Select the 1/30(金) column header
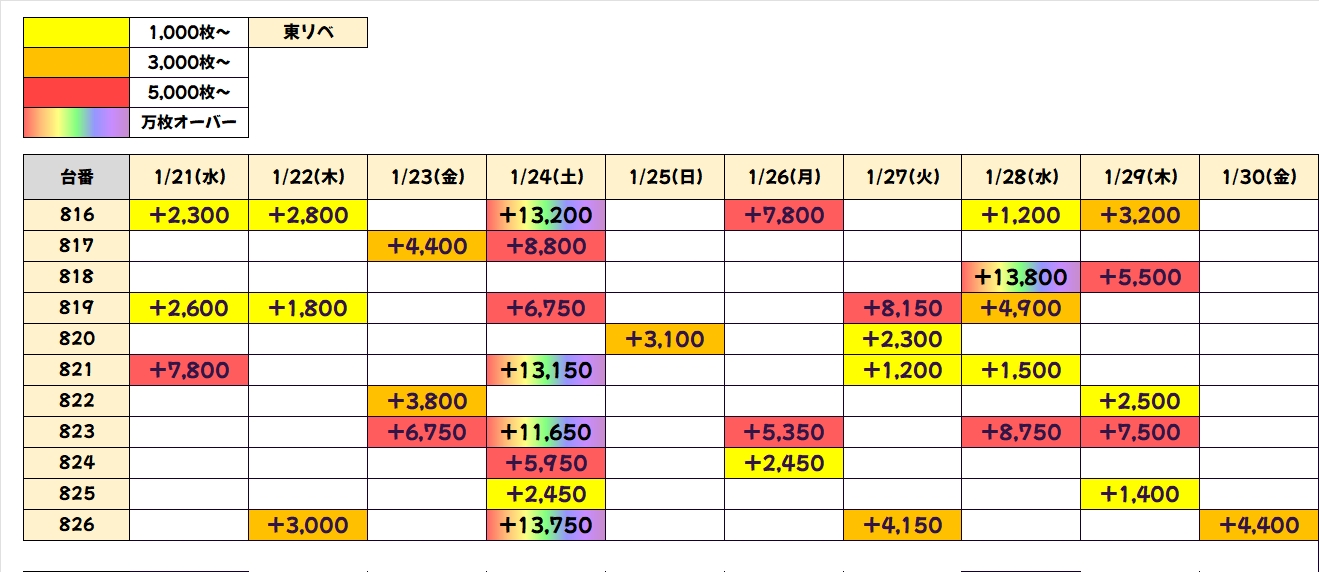Viewport: 1319px width, 572px height. coord(1258,178)
